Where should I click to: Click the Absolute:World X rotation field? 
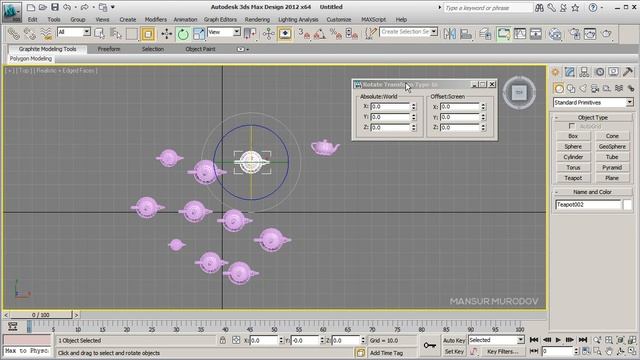pyautogui.click(x=389, y=107)
